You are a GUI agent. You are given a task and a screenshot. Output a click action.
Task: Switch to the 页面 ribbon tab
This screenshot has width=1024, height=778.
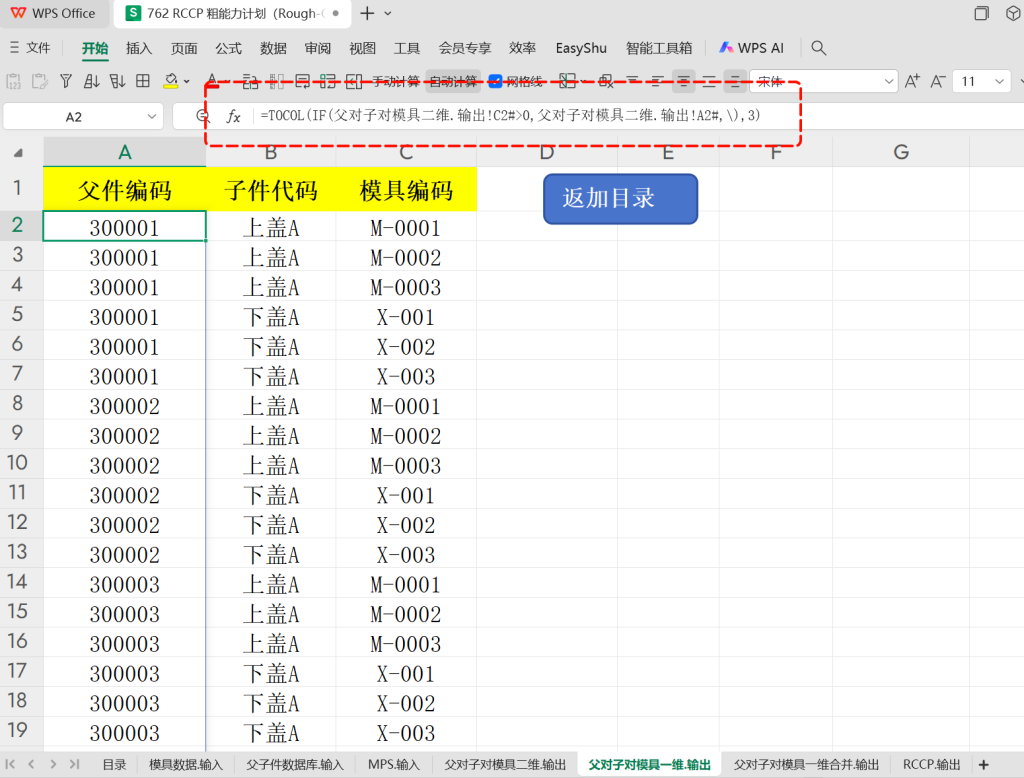184,48
